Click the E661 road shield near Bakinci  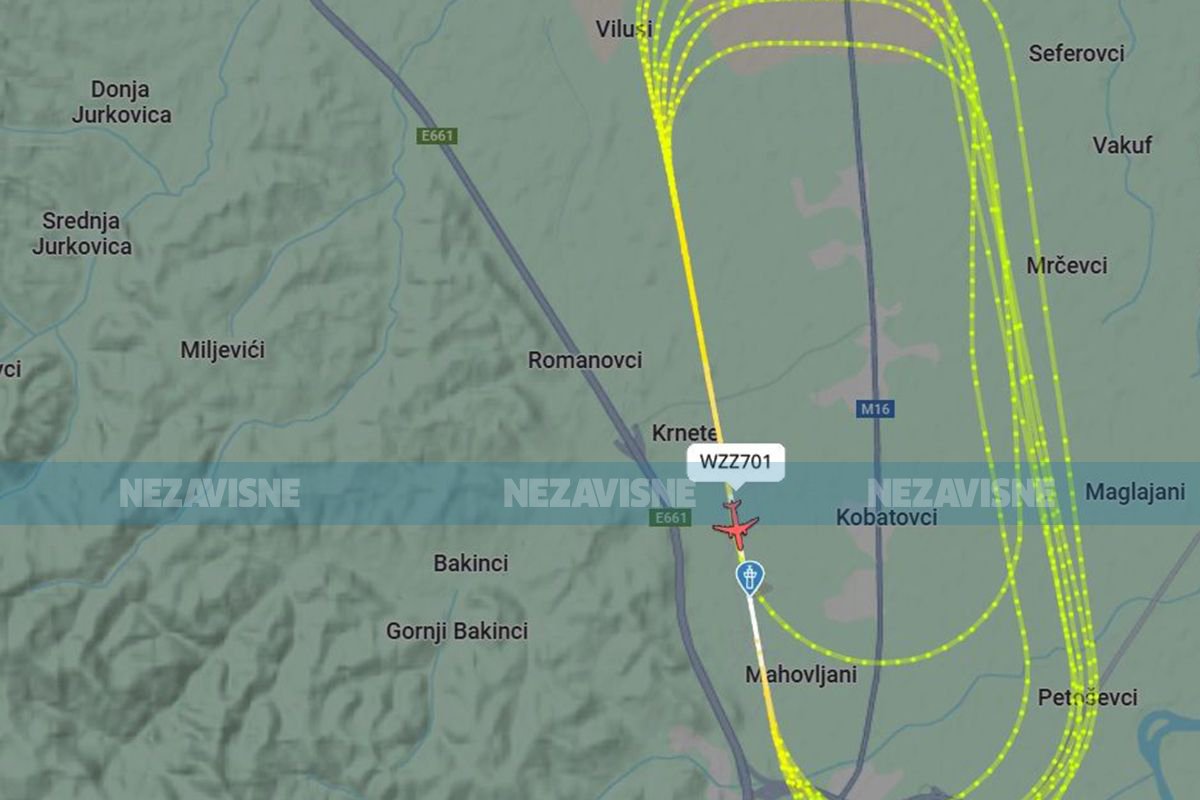[x=669, y=517]
